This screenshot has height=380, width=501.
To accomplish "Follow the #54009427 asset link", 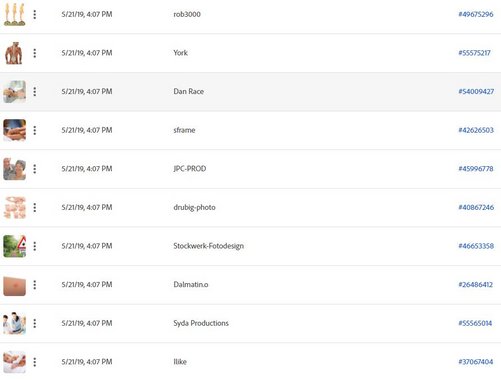I will pyautogui.click(x=476, y=92).
